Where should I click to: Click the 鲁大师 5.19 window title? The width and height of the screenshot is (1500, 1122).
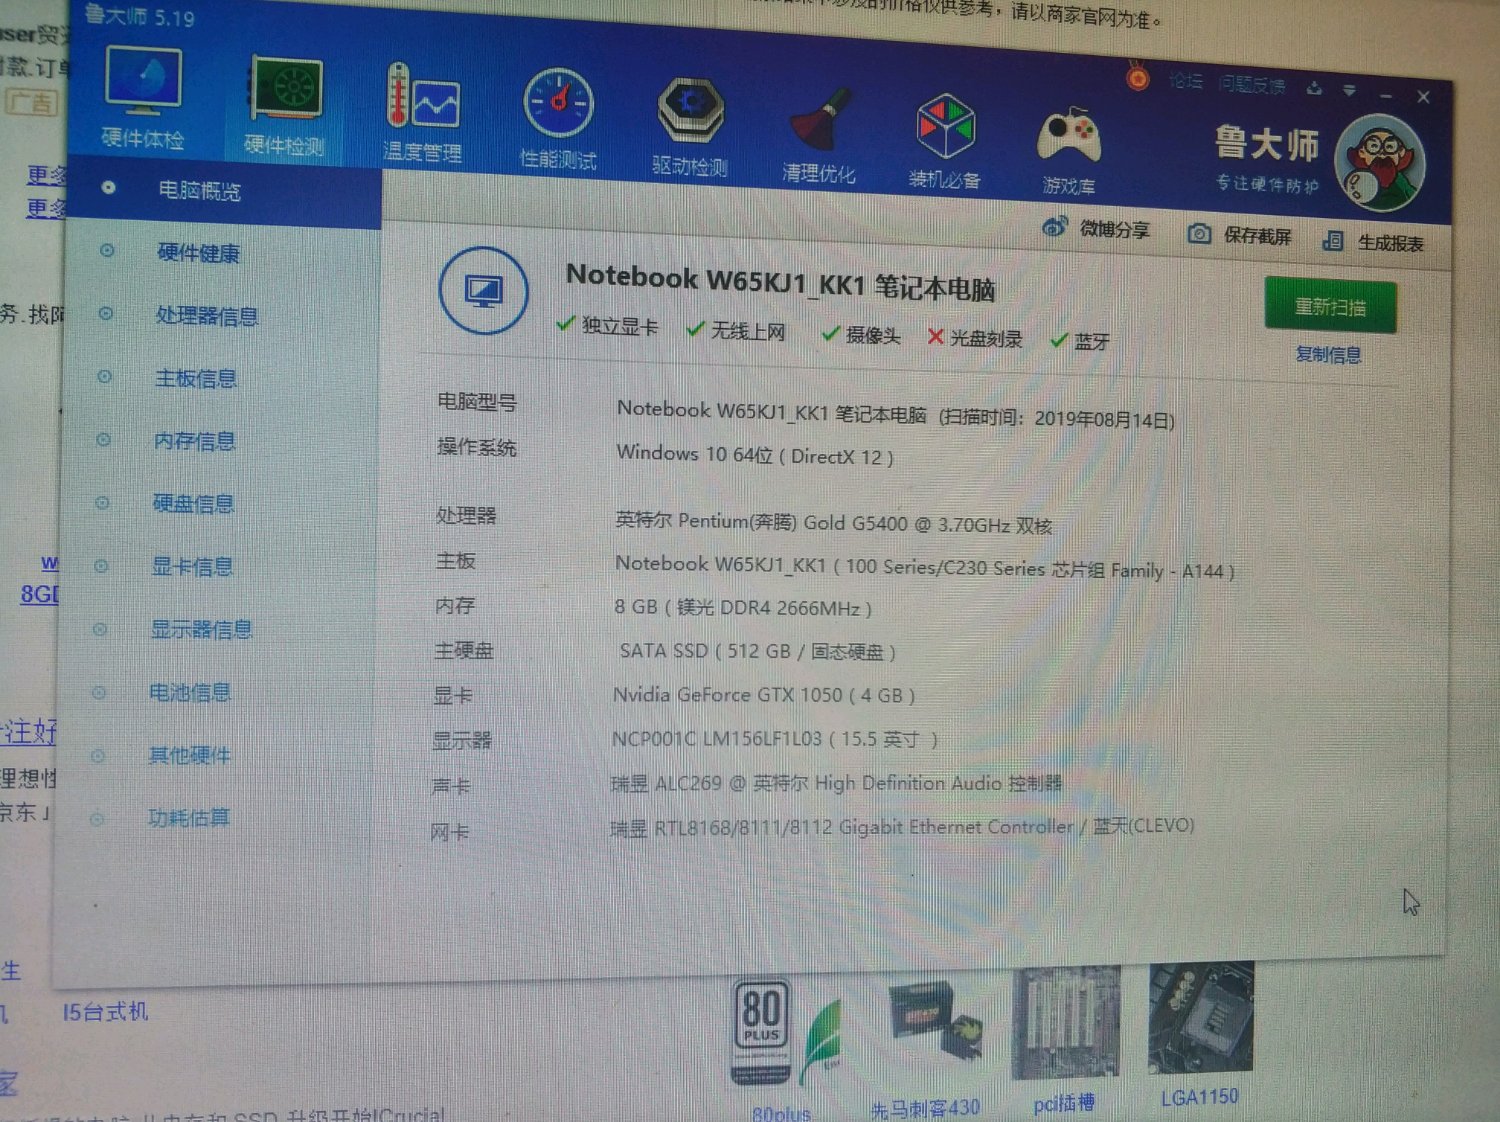pyautogui.click(x=140, y=16)
